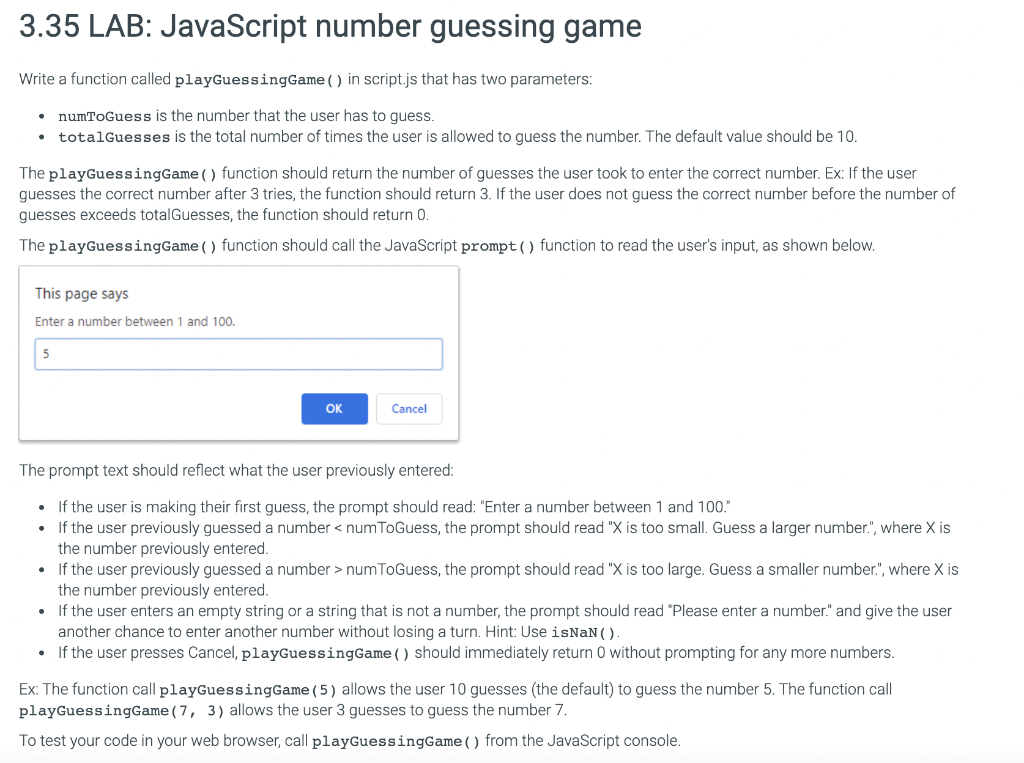Click the "X is too large" bullet text
The width and height of the screenshot is (1024, 763).
point(508,579)
